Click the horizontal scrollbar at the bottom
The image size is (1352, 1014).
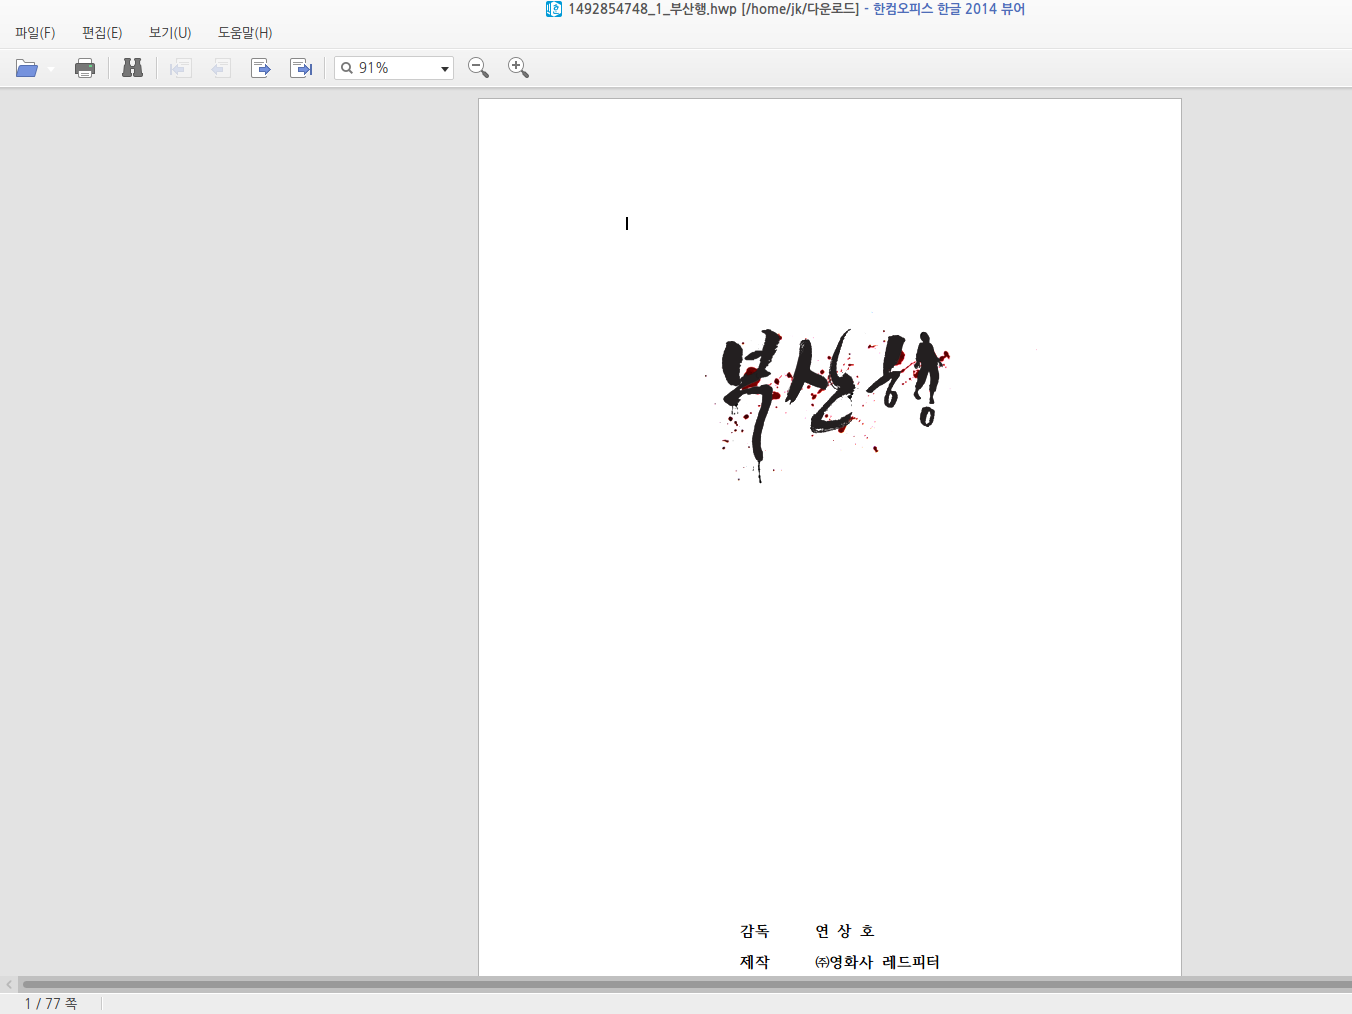pos(686,985)
